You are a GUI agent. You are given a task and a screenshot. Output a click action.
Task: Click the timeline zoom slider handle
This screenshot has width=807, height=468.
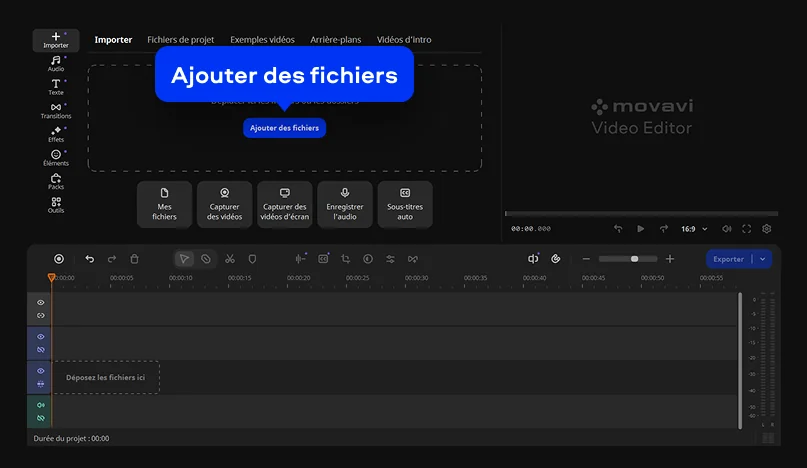click(x=635, y=259)
